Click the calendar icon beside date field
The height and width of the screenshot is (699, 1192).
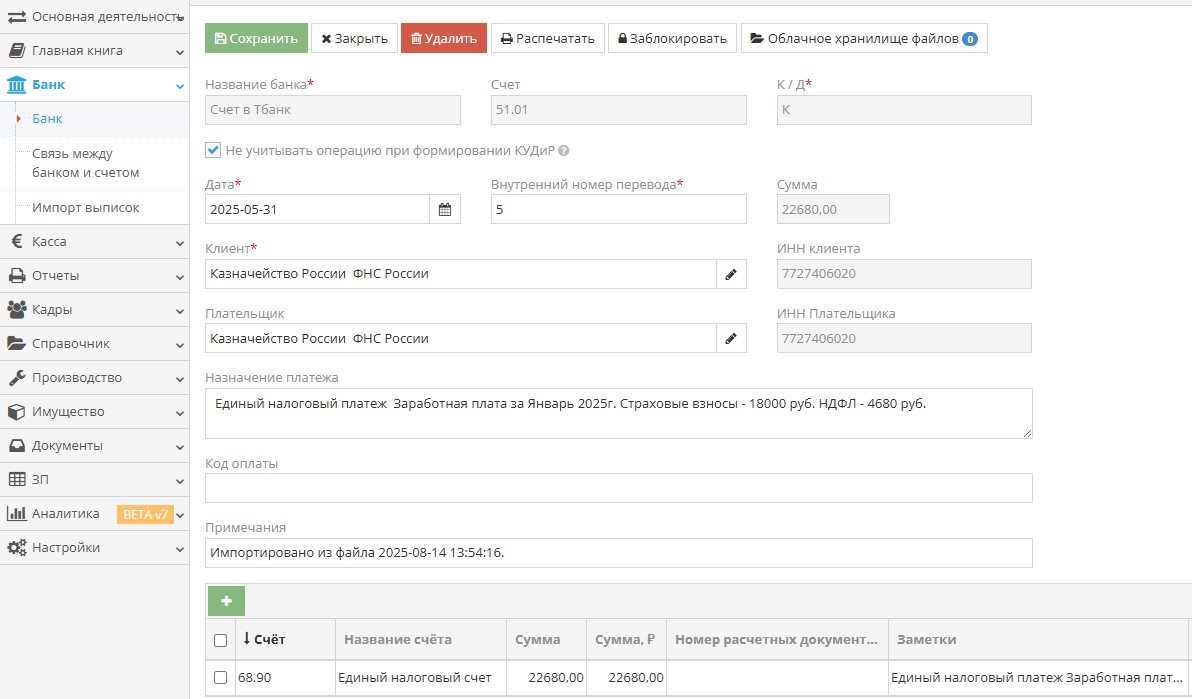[445, 209]
